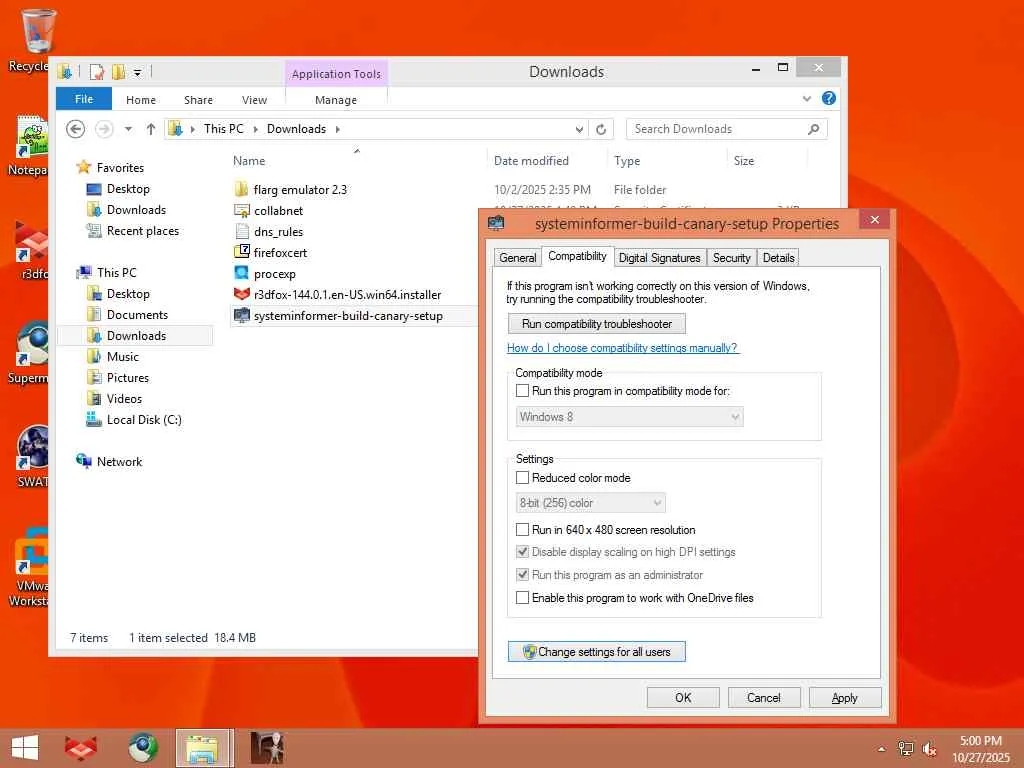
Task: Open r3dfox from the taskbar
Action: coord(81,748)
